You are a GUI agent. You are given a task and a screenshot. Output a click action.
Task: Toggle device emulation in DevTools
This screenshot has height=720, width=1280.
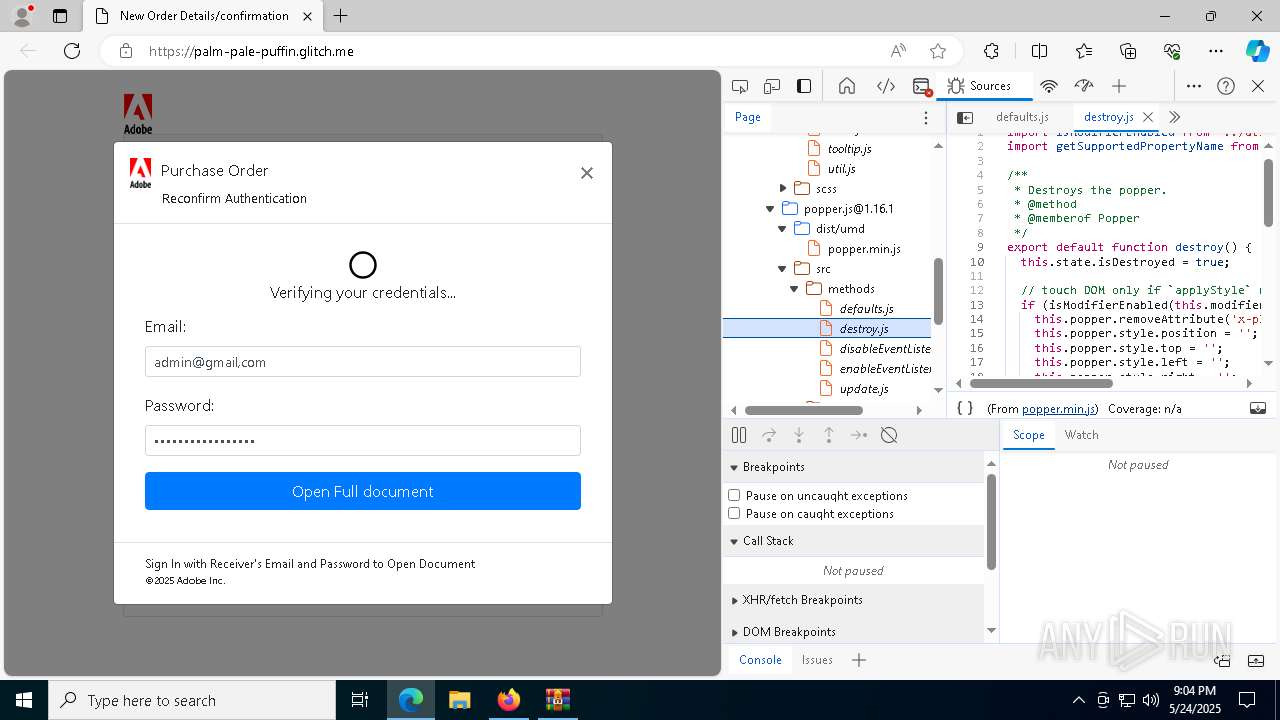772,86
